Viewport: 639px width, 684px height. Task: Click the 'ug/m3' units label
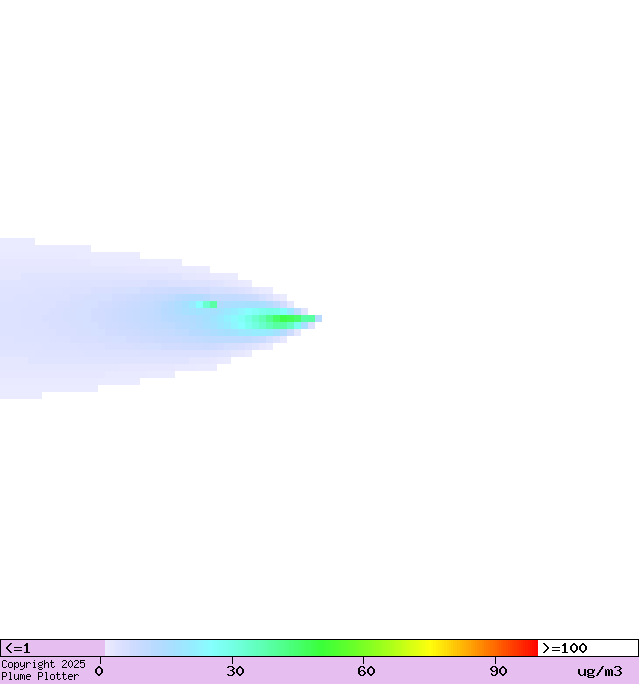tap(600, 671)
